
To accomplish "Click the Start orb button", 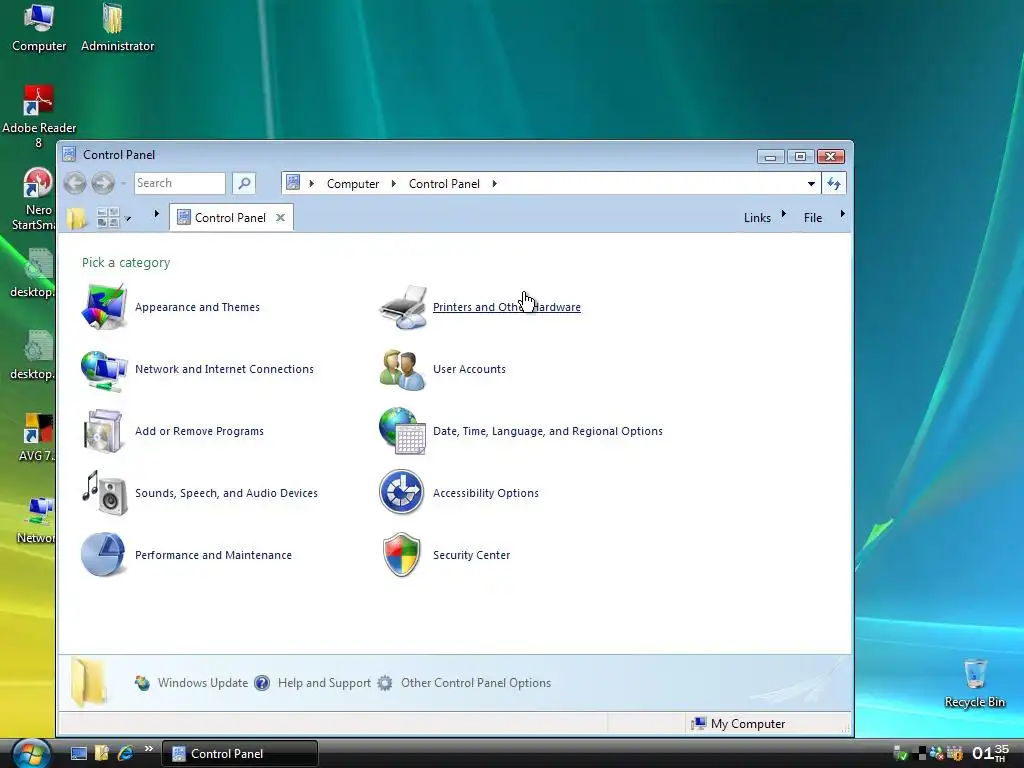I will (31, 754).
